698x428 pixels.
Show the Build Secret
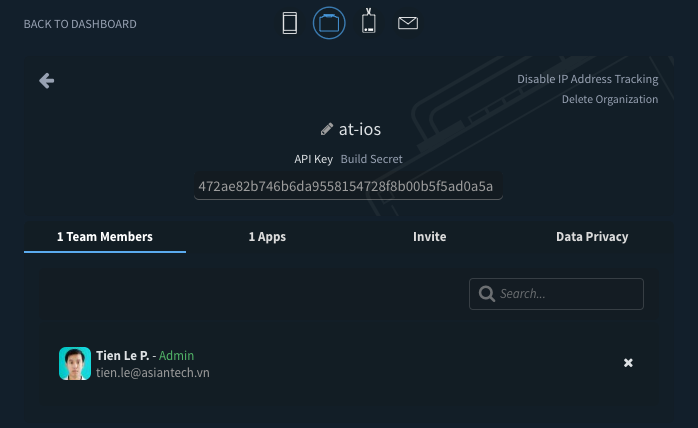[x=371, y=159]
